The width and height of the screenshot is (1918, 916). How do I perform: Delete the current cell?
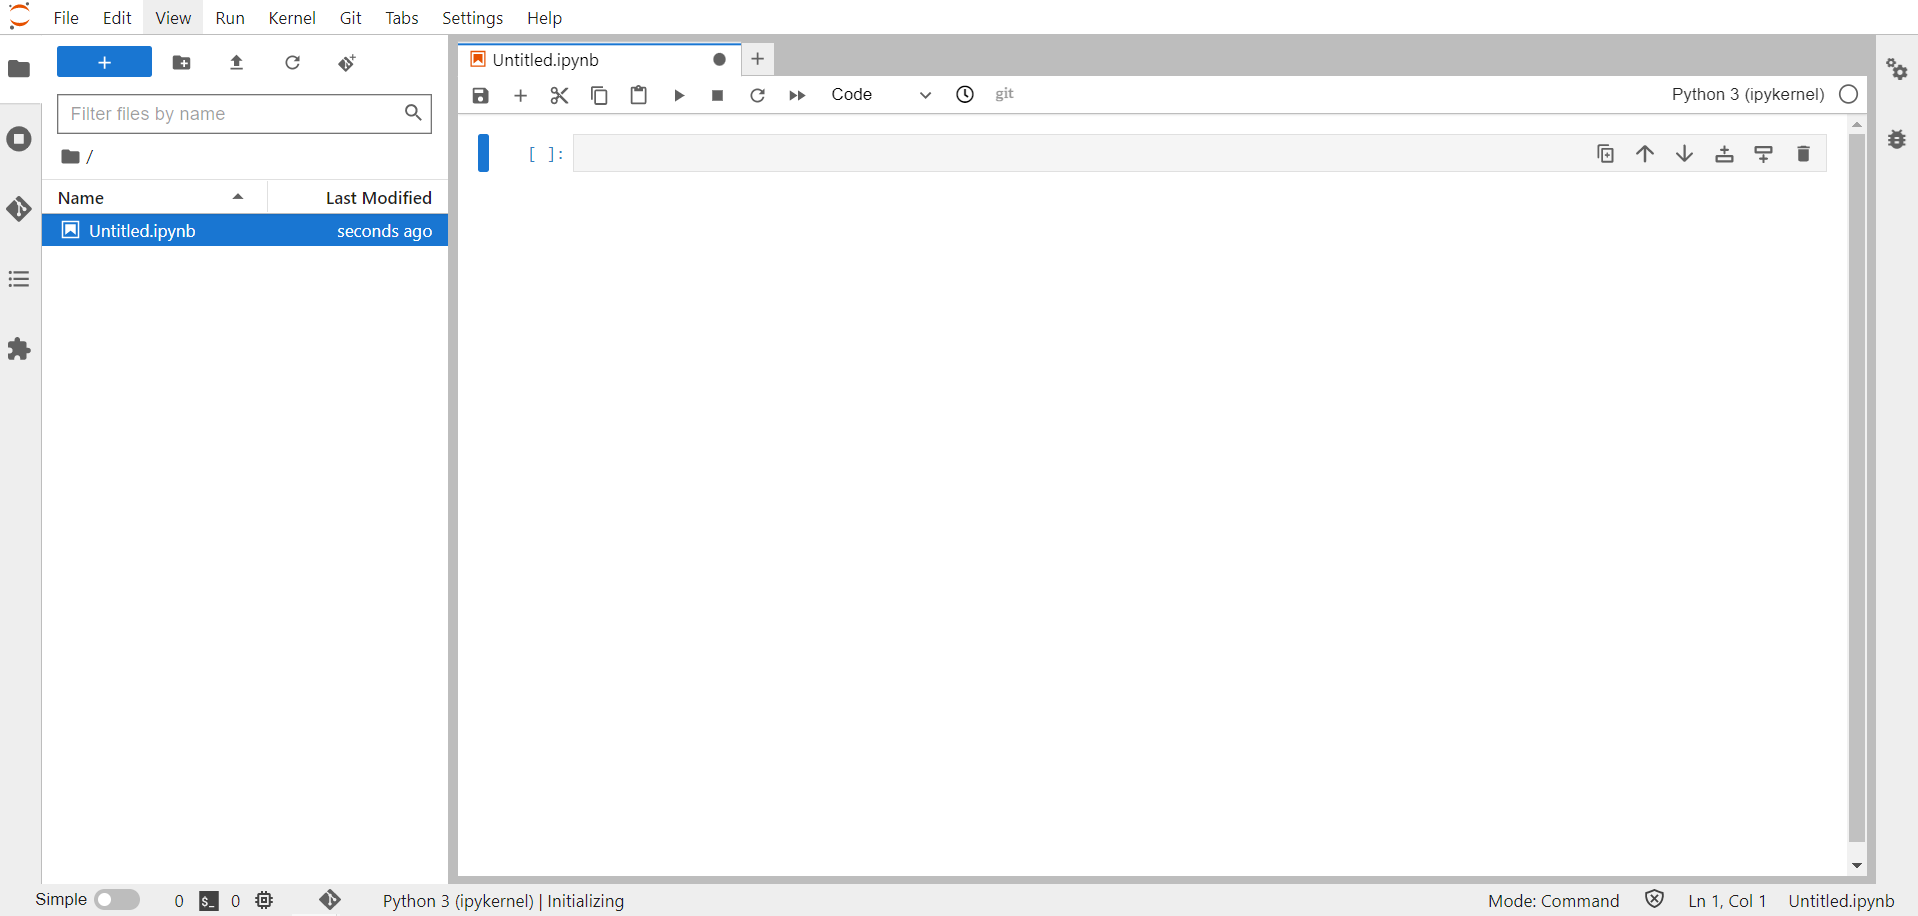pos(1803,153)
